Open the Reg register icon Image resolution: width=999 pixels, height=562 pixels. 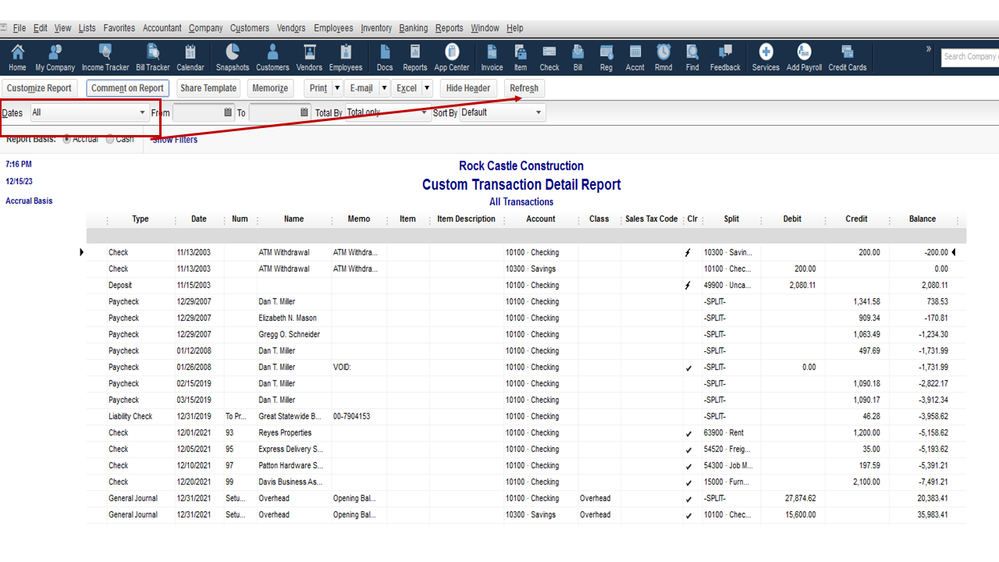point(606,57)
